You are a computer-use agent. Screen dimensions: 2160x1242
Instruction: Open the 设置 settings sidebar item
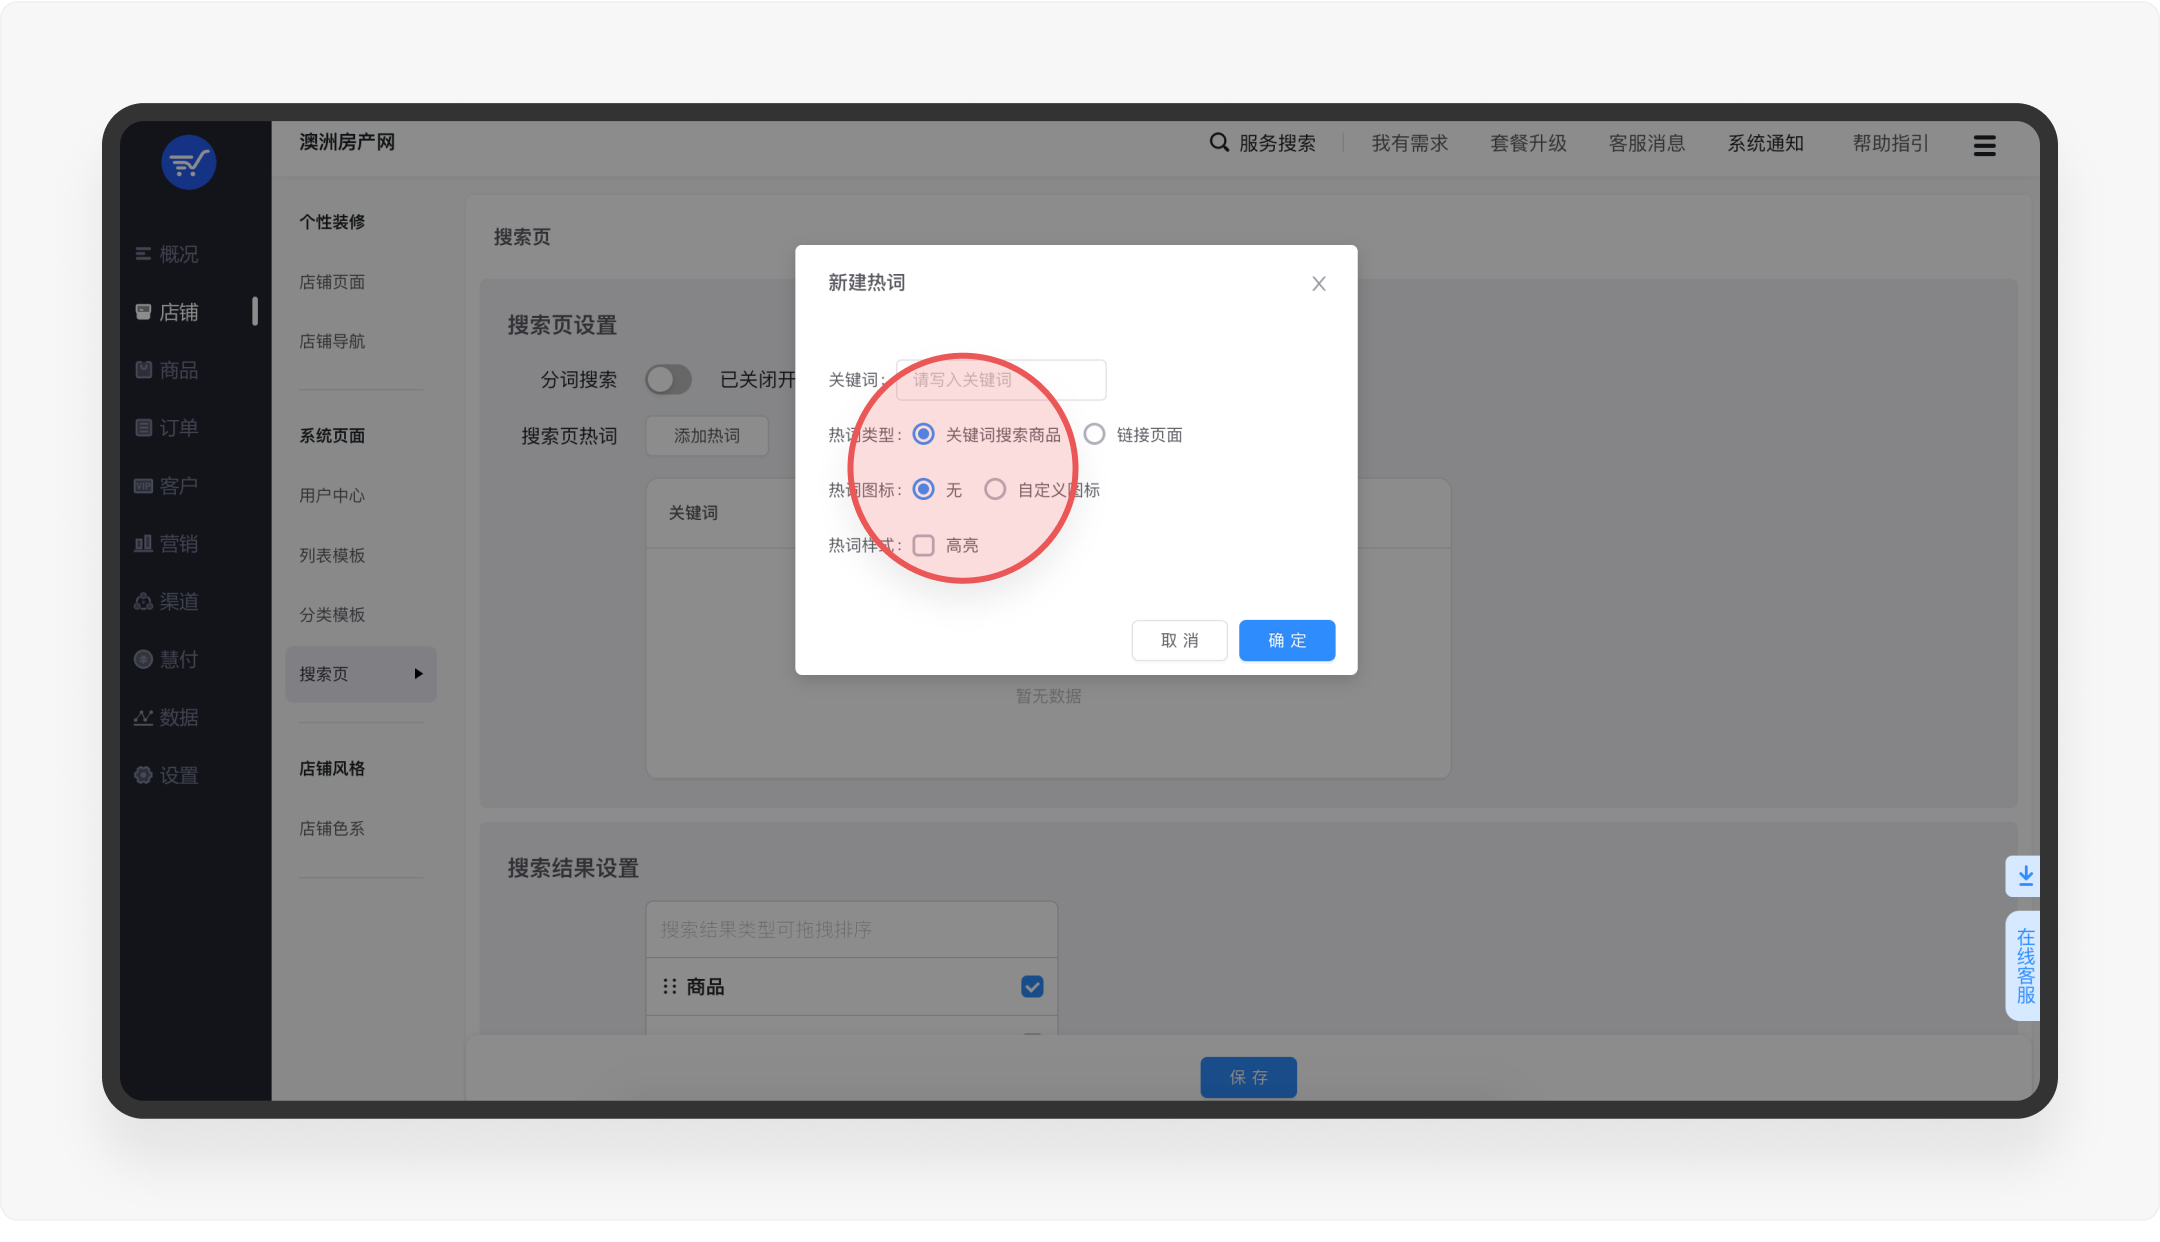pos(167,775)
